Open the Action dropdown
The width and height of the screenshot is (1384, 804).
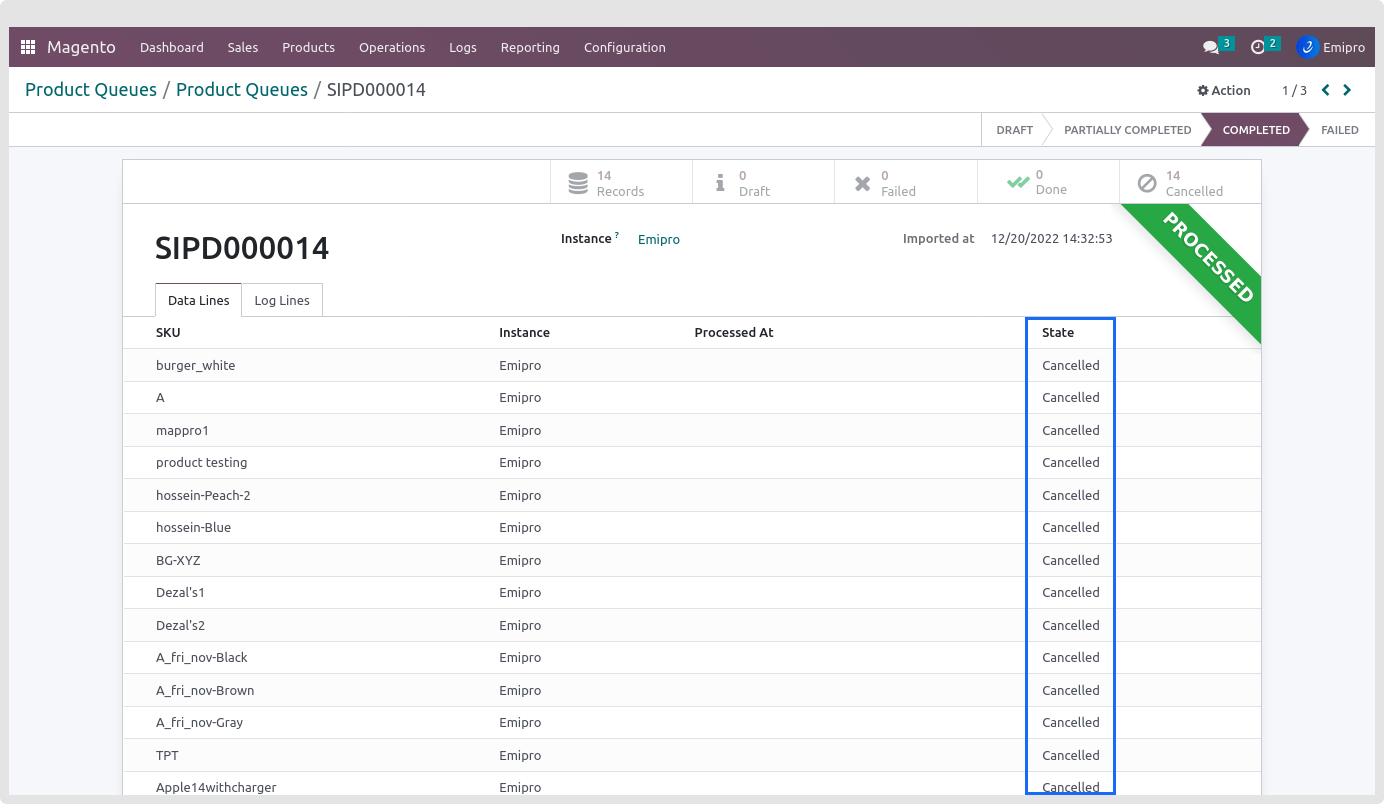[x=1224, y=90]
